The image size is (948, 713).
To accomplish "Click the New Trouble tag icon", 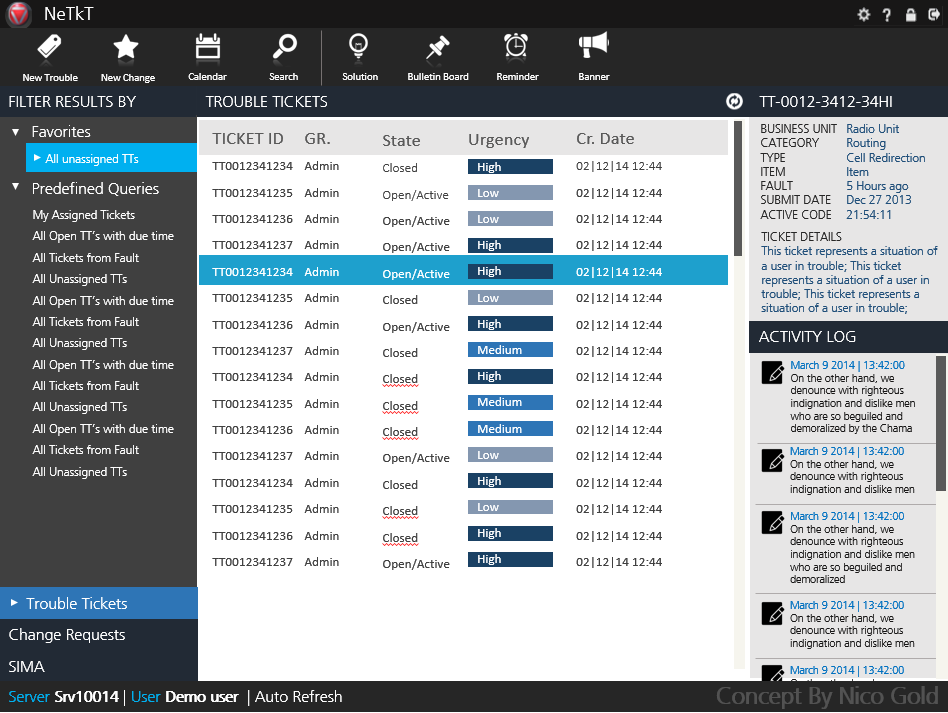I will (50, 47).
